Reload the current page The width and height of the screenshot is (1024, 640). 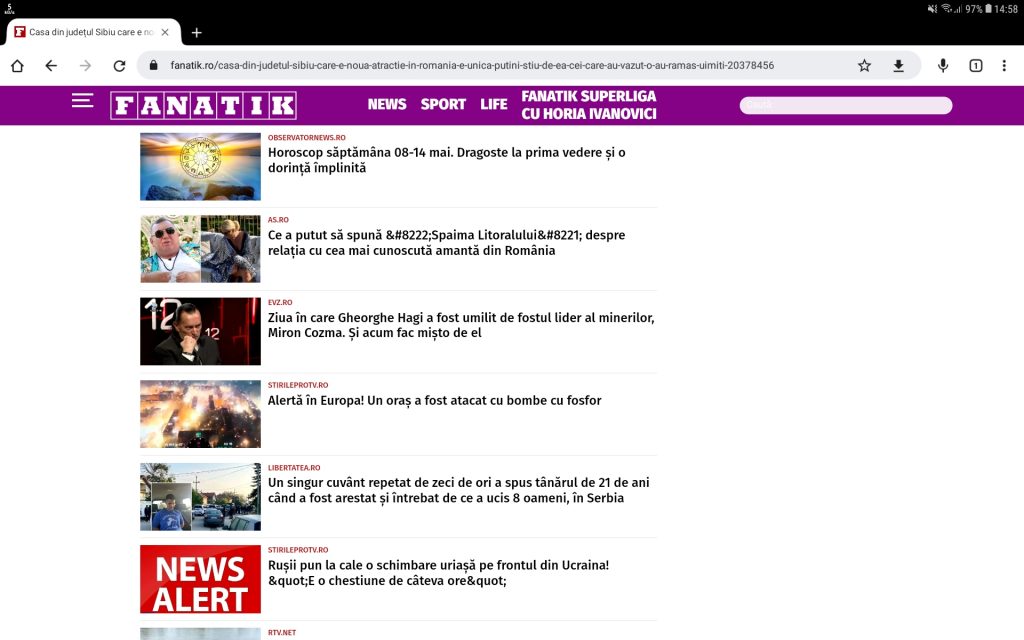[x=119, y=66]
